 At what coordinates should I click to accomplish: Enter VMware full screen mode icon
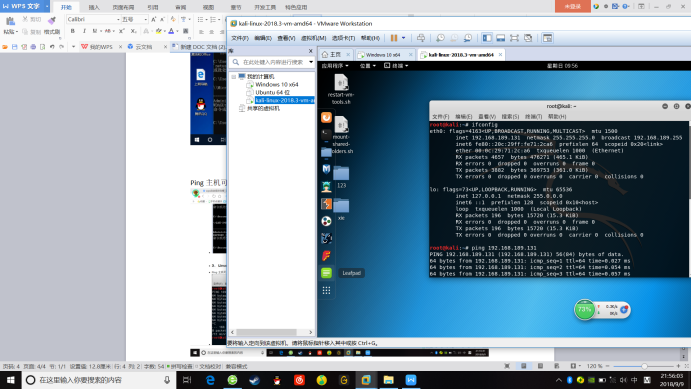pos(514,38)
